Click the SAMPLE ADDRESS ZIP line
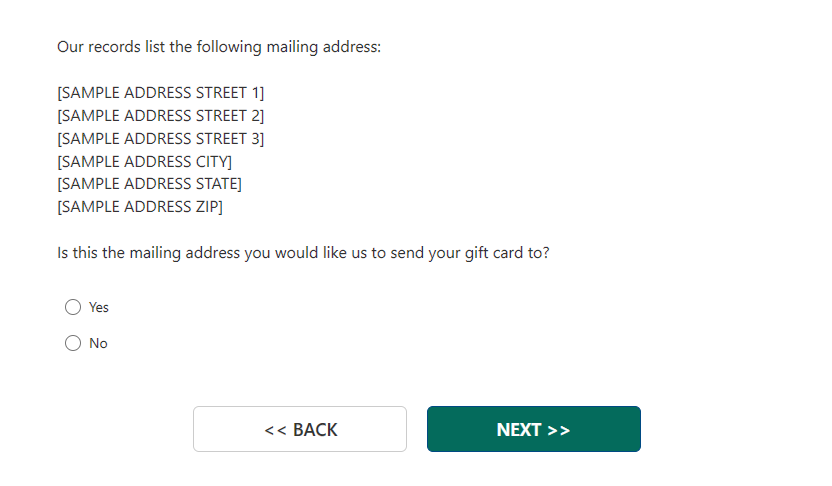 [140, 207]
